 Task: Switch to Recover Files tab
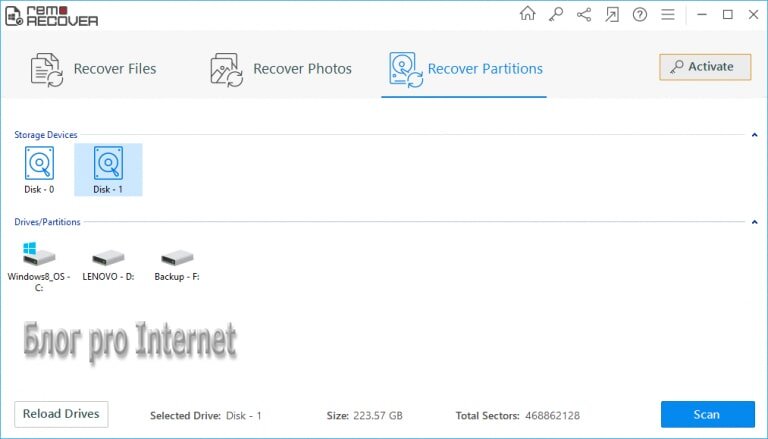(x=93, y=70)
